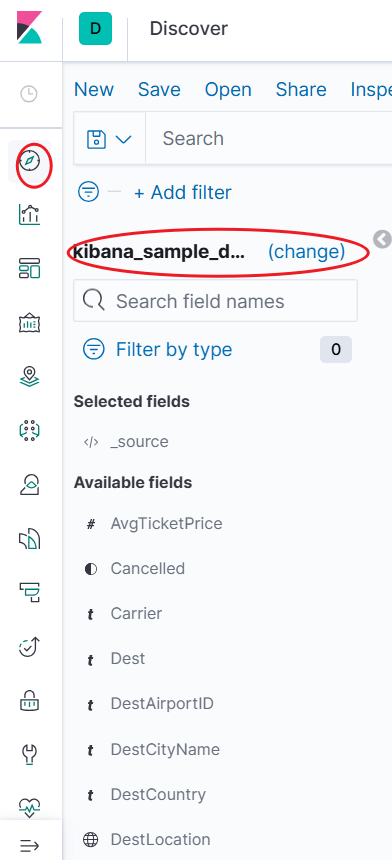Open the Maps pin icon in sidebar
The image size is (392, 860).
click(30, 377)
